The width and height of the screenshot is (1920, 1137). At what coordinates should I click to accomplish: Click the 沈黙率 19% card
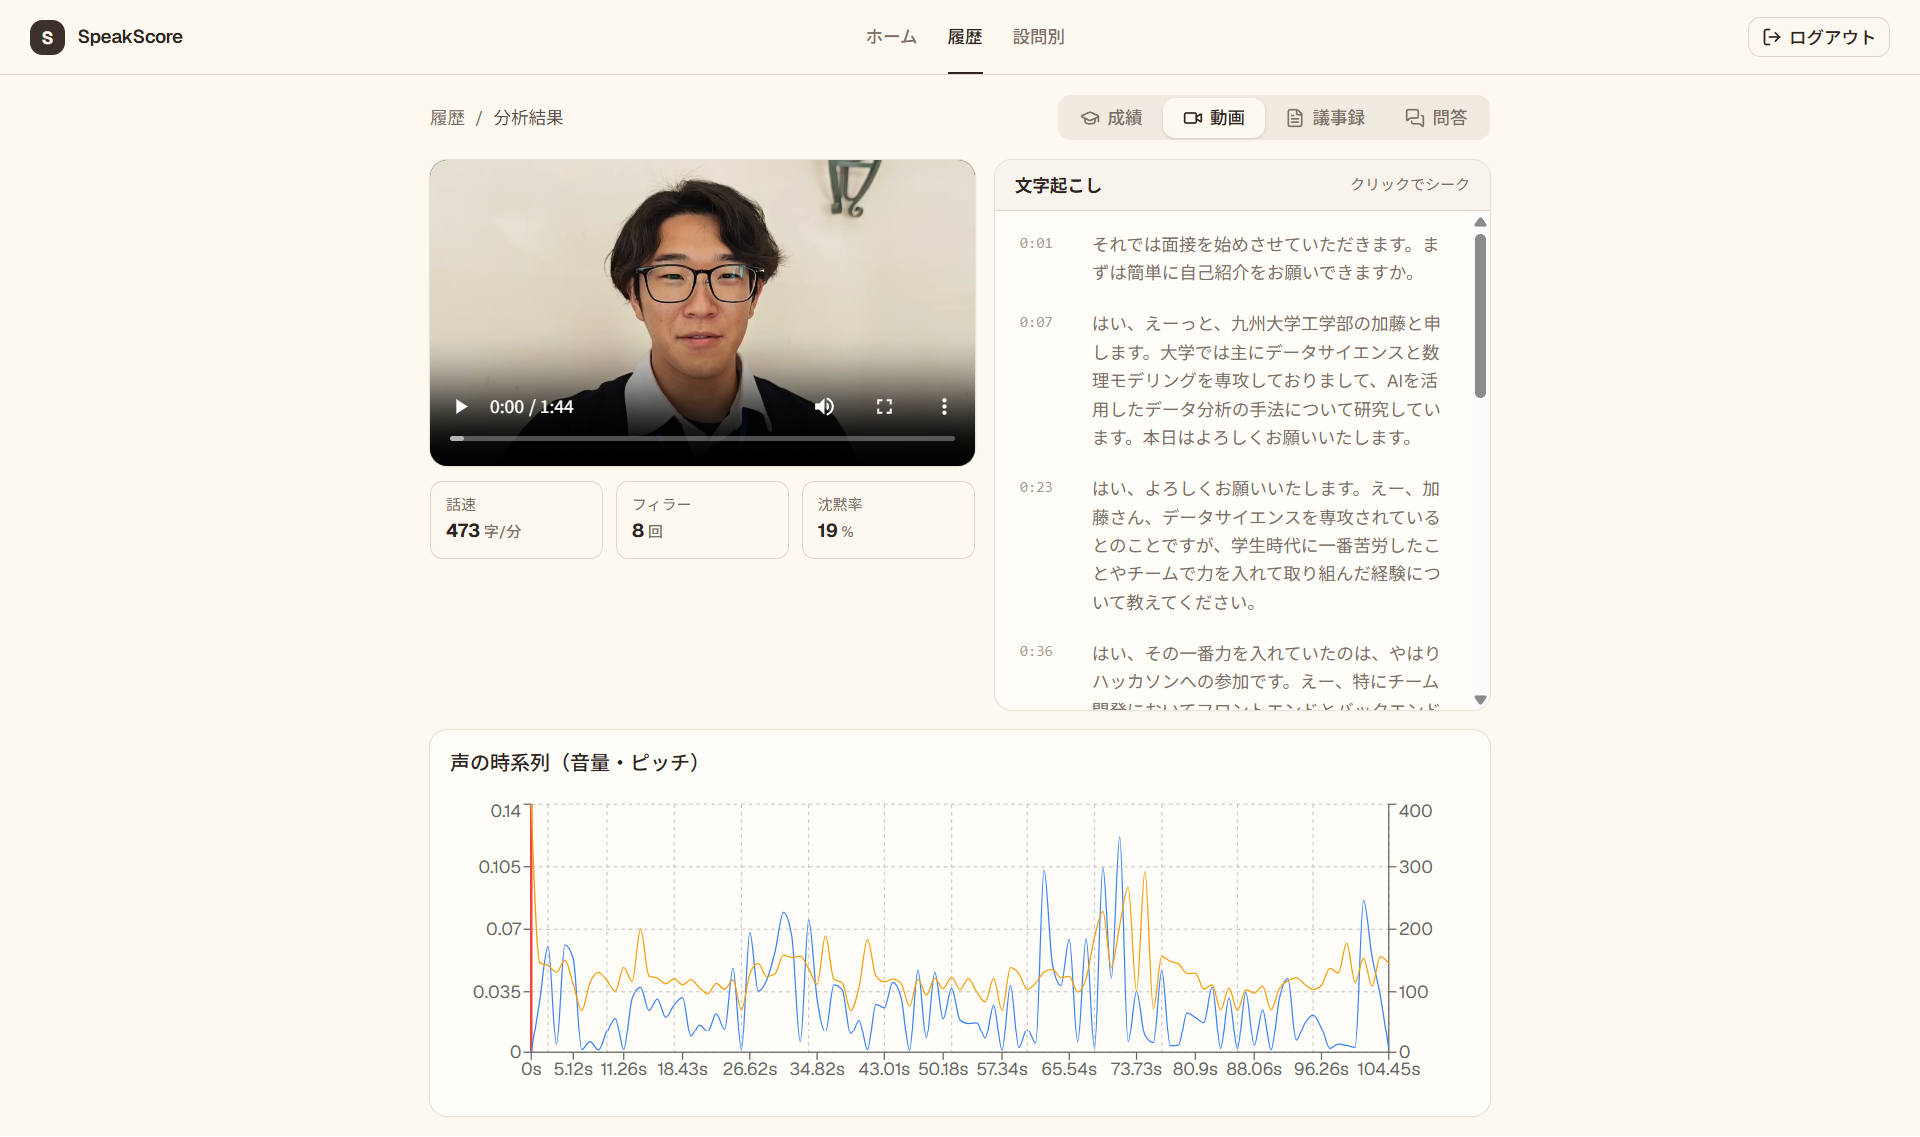click(888, 520)
